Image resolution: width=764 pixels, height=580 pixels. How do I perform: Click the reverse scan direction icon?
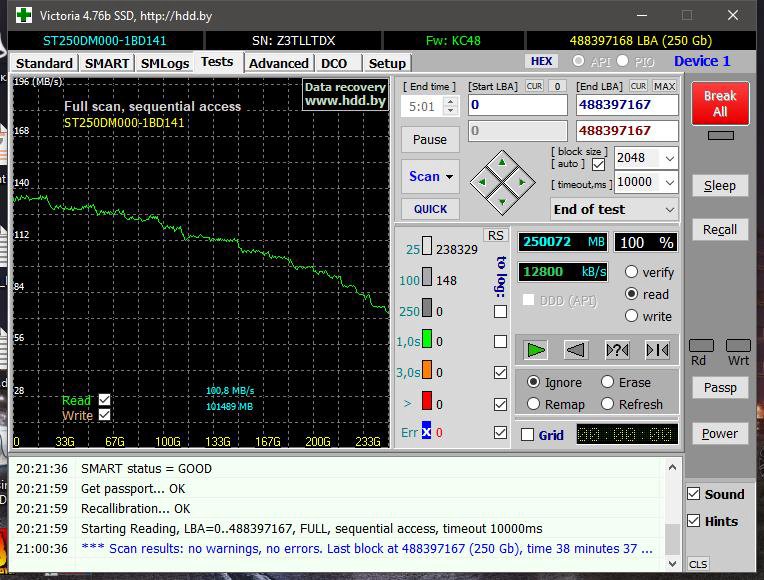(575, 349)
